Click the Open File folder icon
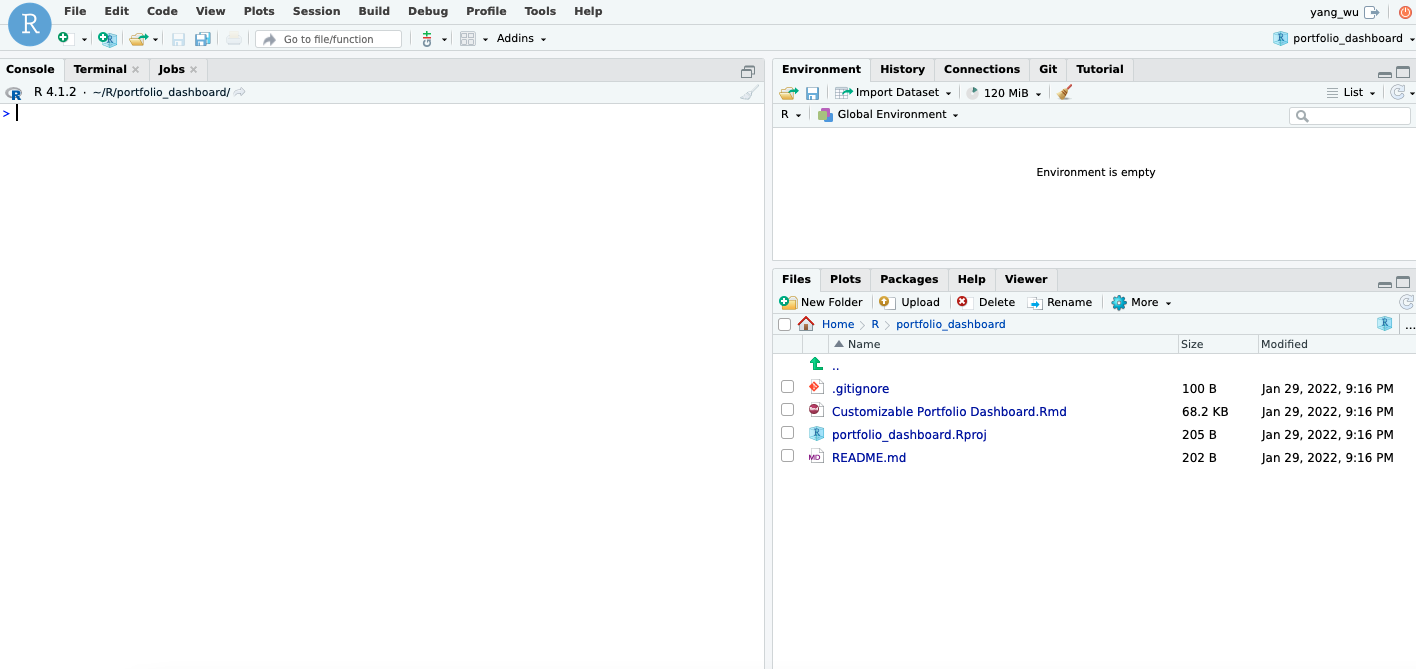The image size is (1416, 669). 138,39
